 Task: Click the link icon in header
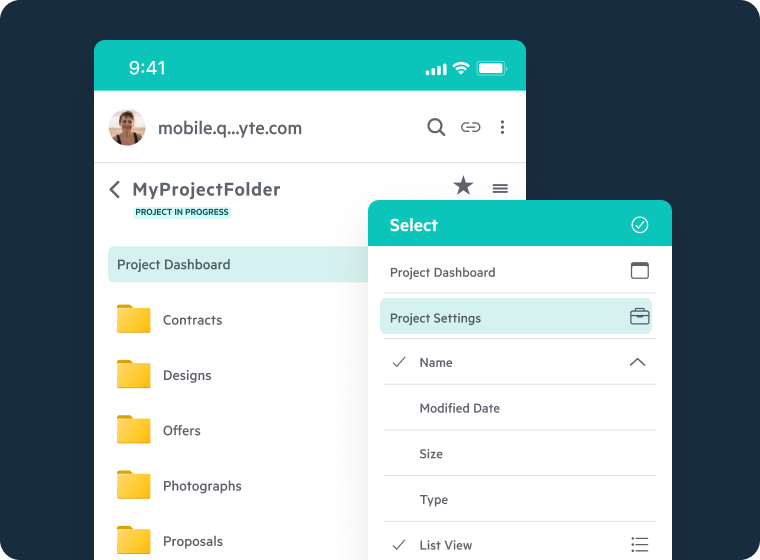click(470, 127)
